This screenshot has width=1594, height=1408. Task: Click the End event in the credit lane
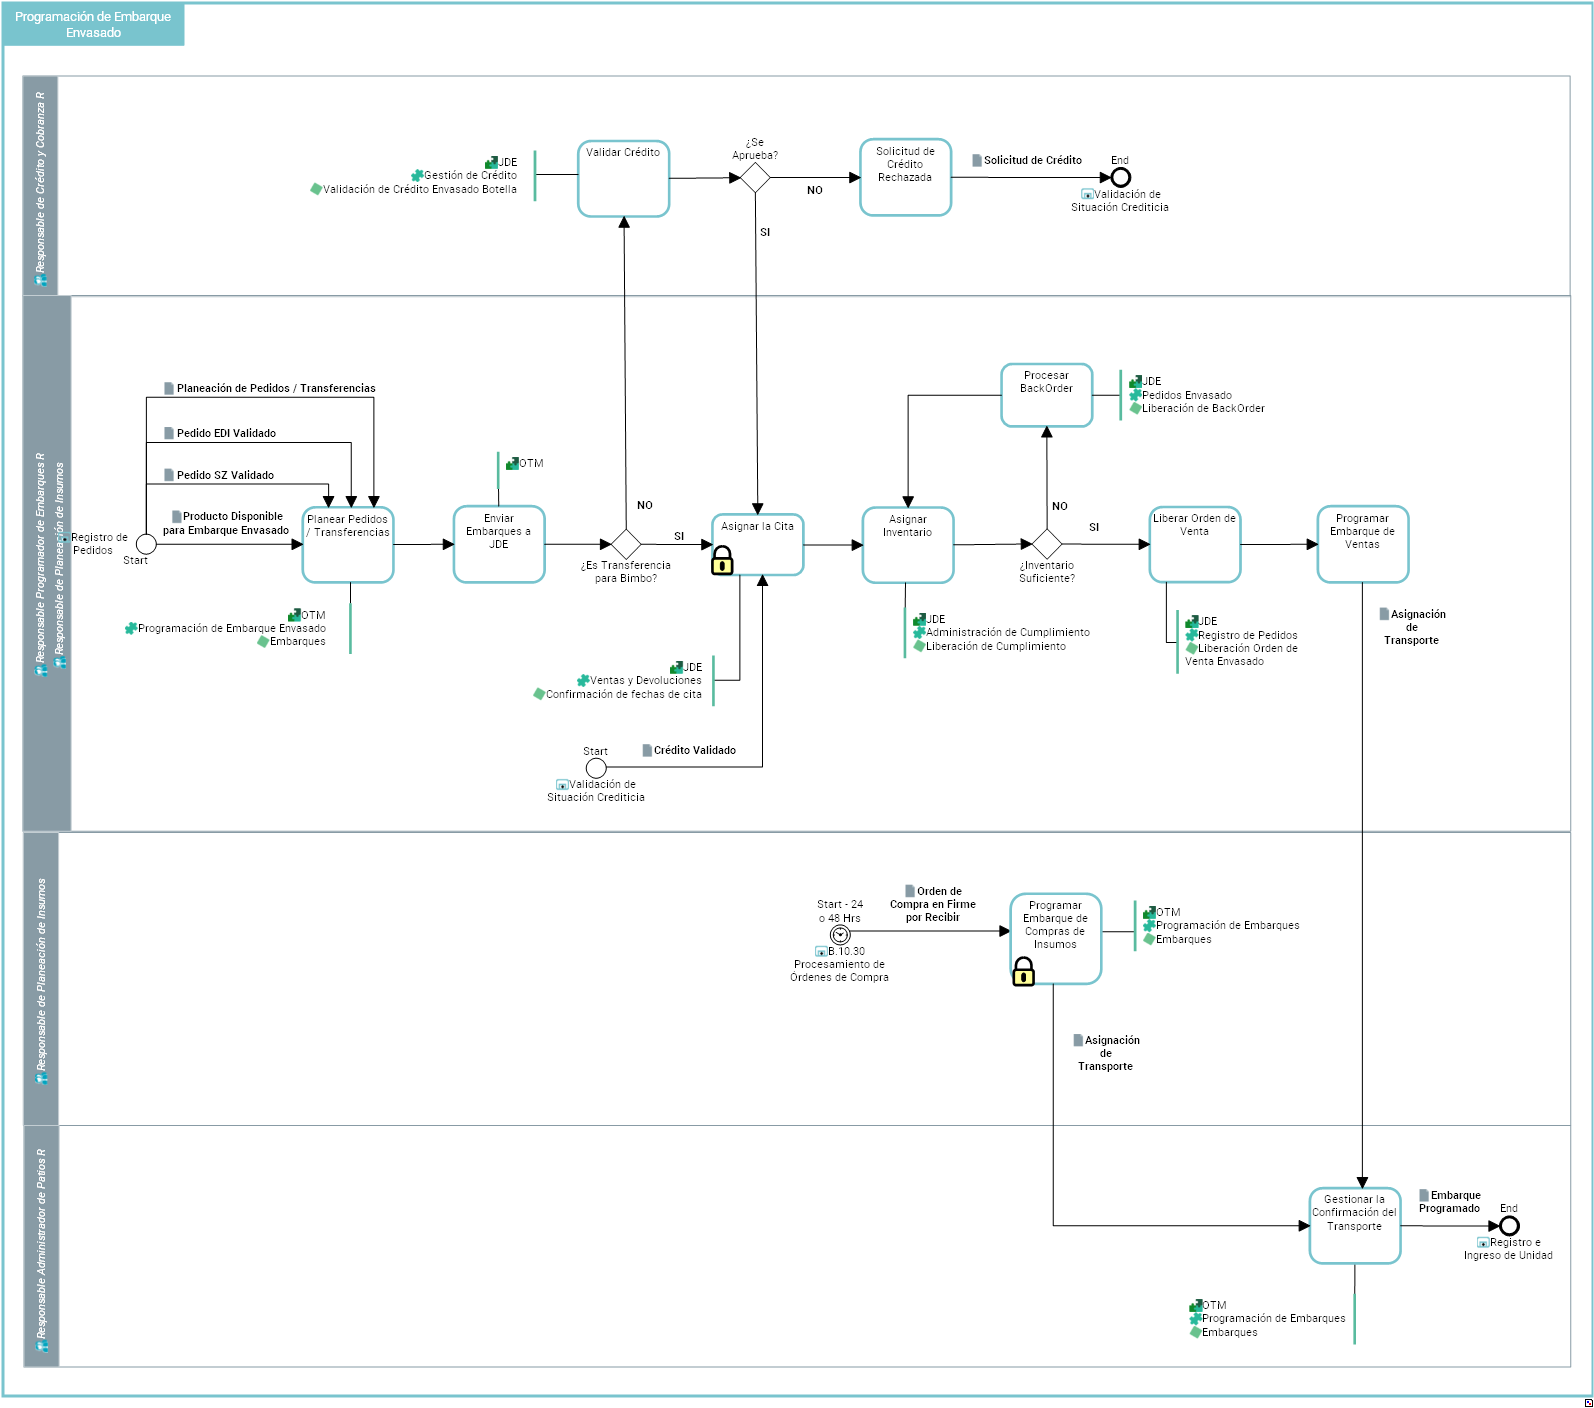point(1121,177)
